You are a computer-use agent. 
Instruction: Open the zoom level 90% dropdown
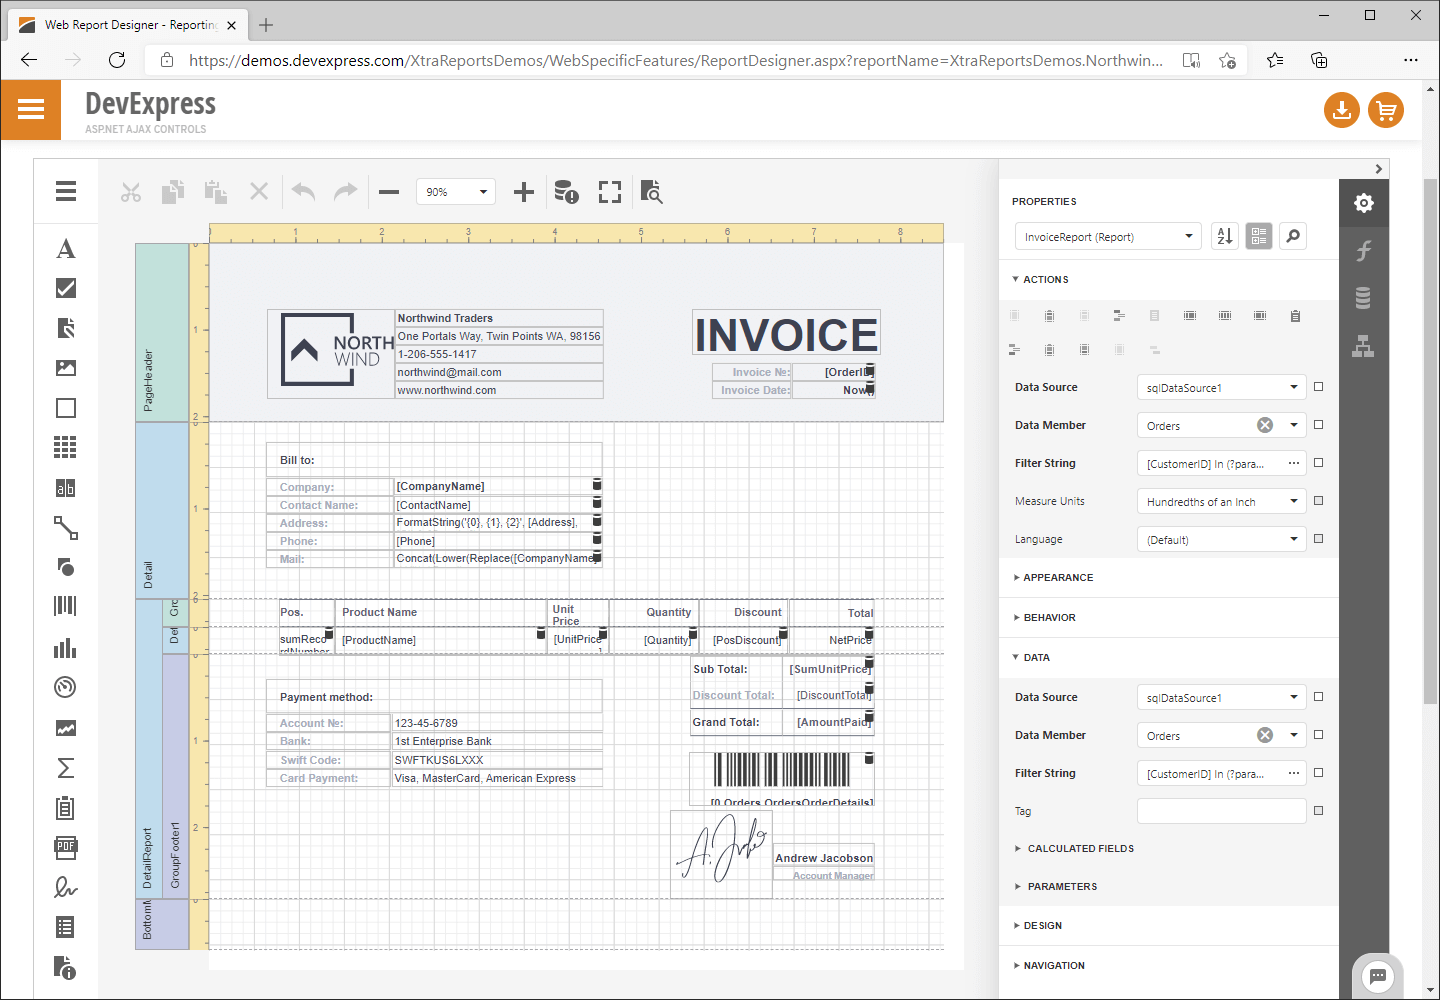(x=456, y=192)
